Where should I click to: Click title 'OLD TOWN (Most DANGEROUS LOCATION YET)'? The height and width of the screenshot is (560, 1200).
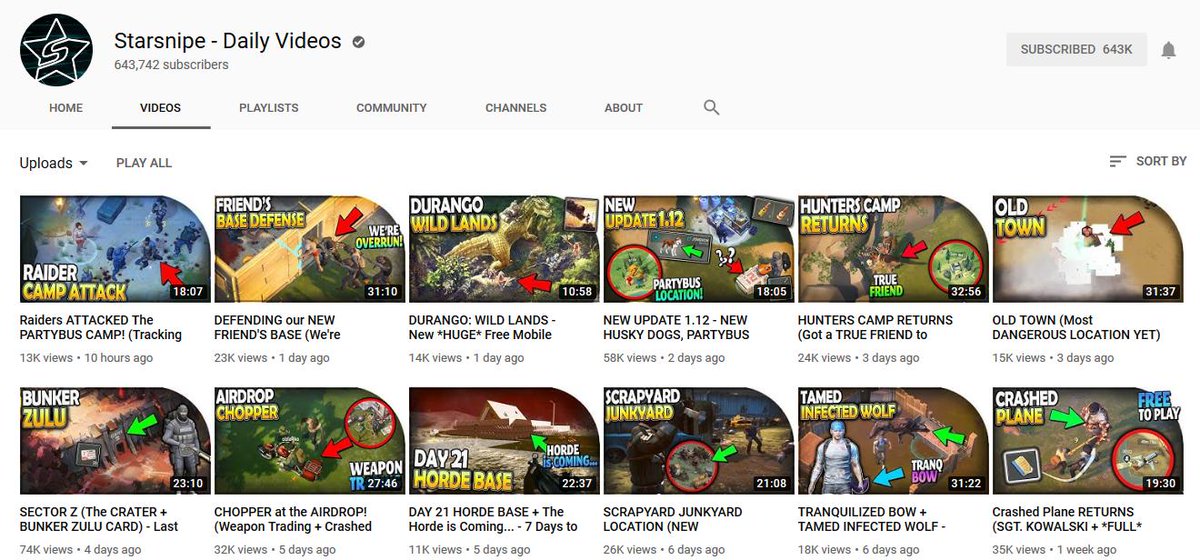[1076, 327]
